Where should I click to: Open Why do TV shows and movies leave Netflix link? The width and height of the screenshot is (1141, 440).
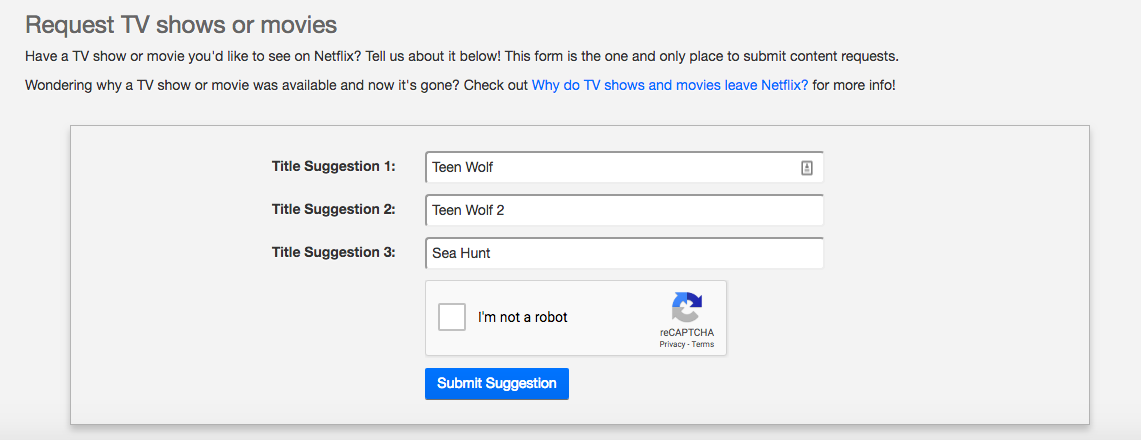(x=670, y=85)
